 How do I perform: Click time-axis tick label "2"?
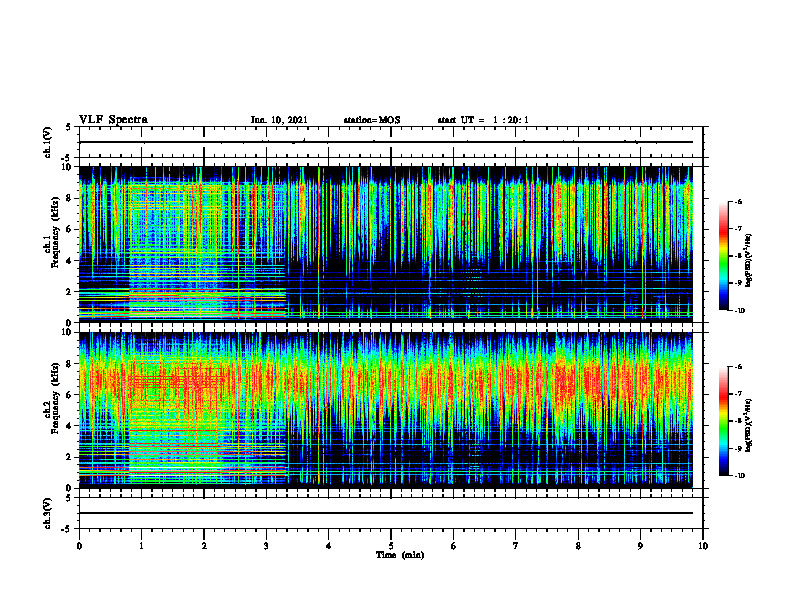point(204,546)
